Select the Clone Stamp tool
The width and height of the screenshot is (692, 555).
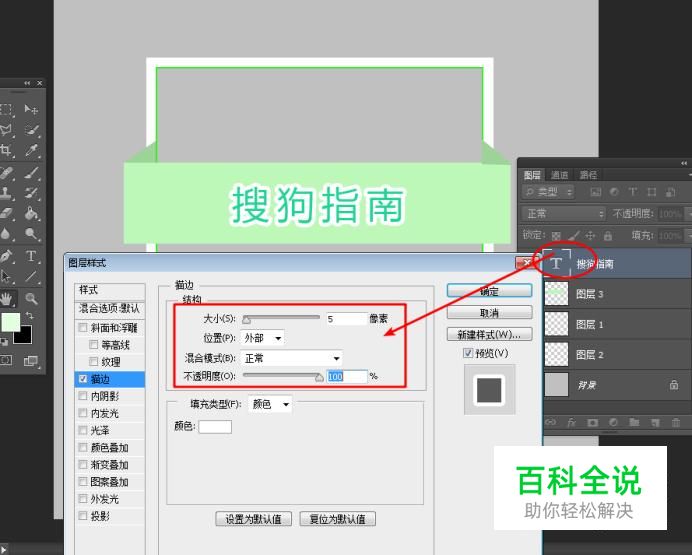6,193
